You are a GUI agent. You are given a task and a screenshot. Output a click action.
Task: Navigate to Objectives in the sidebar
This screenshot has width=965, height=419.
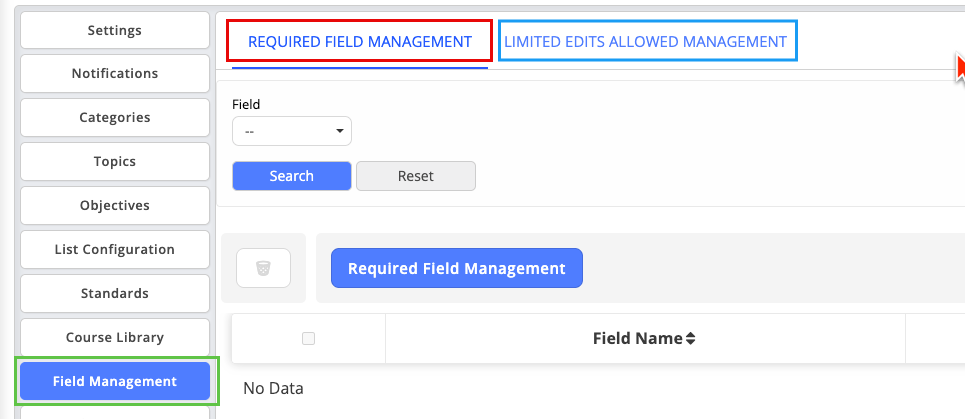pyautogui.click(x=115, y=206)
